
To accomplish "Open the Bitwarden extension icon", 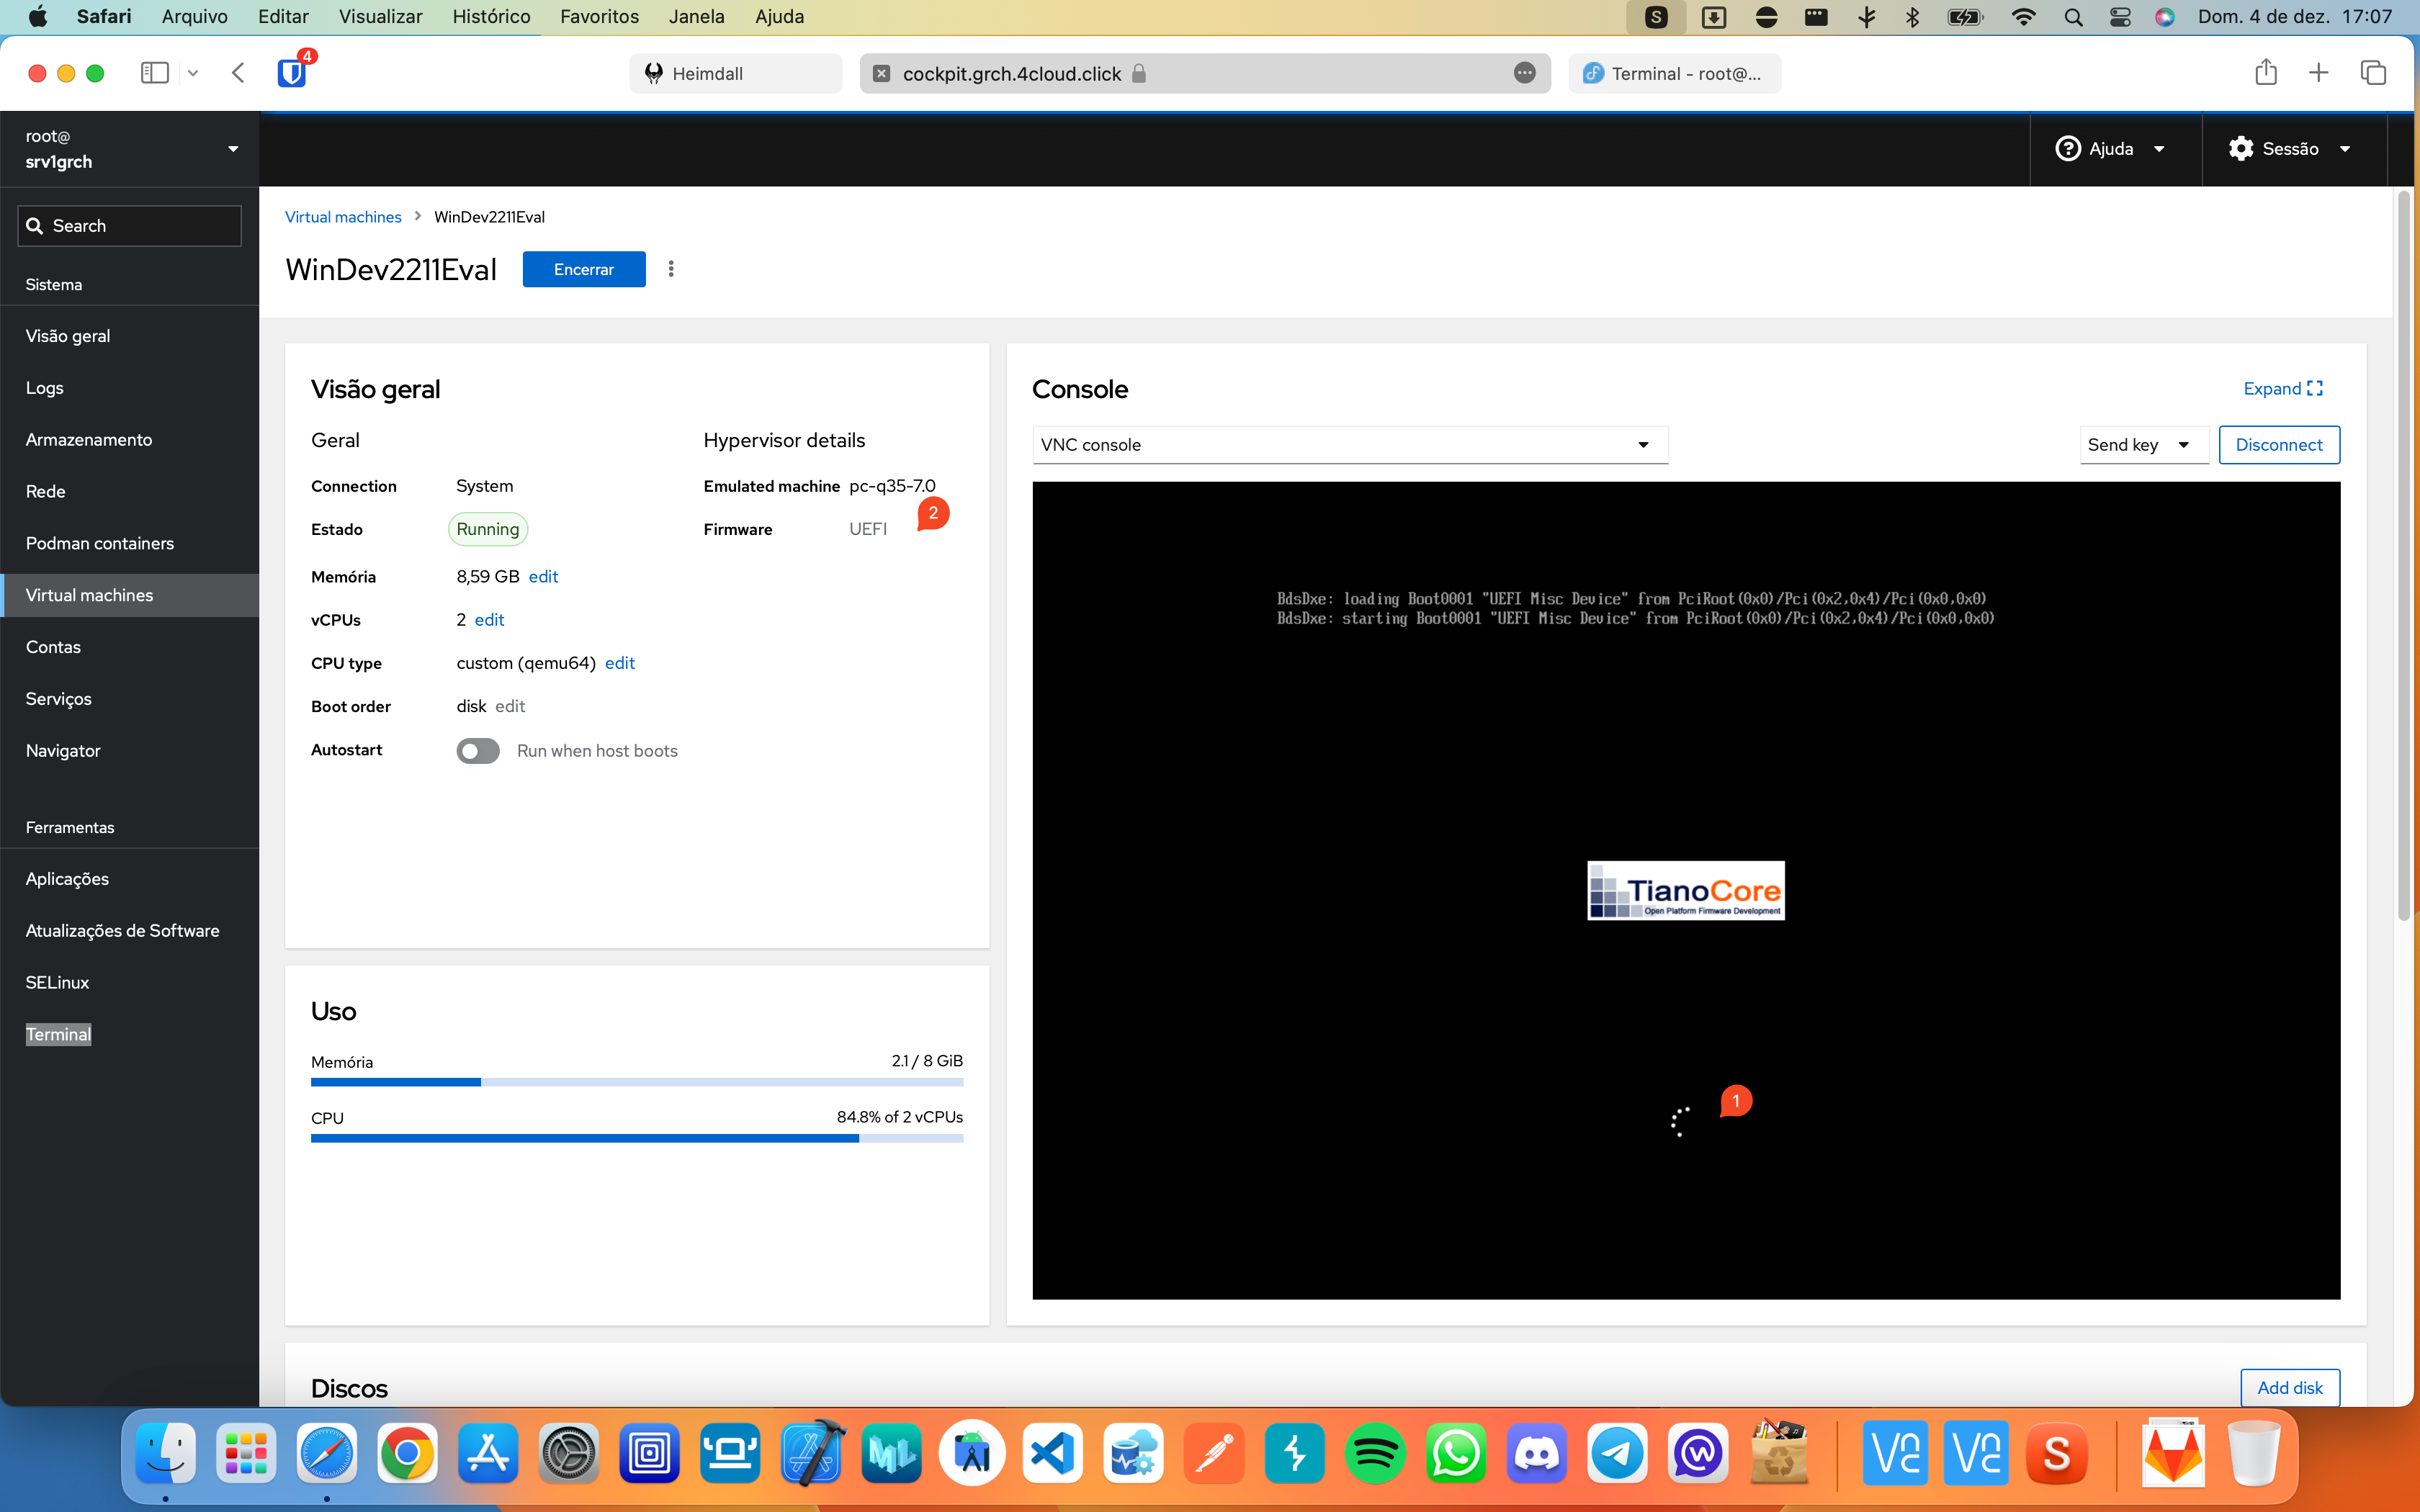I will 292,73.
